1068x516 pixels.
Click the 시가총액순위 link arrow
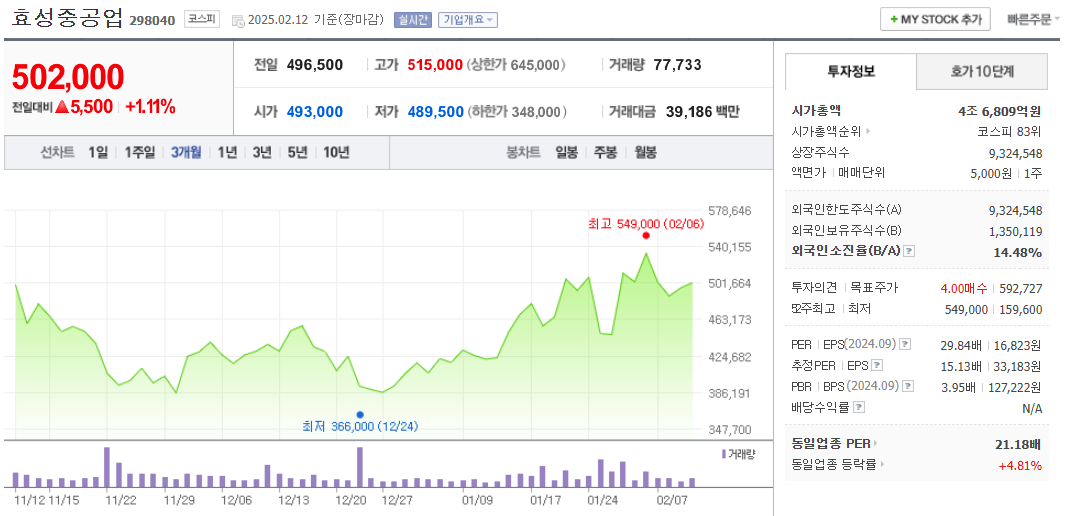[868, 131]
